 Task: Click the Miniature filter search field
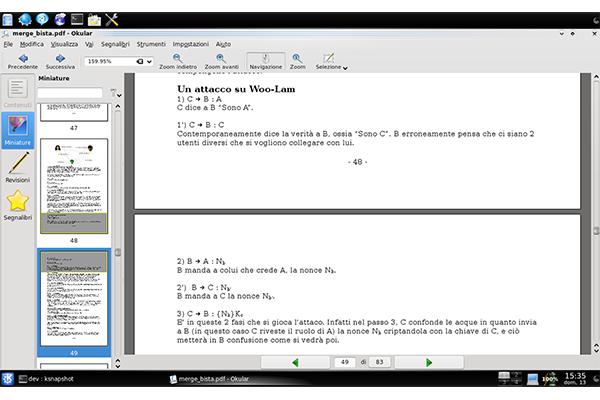pyautogui.click(x=70, y=93)
